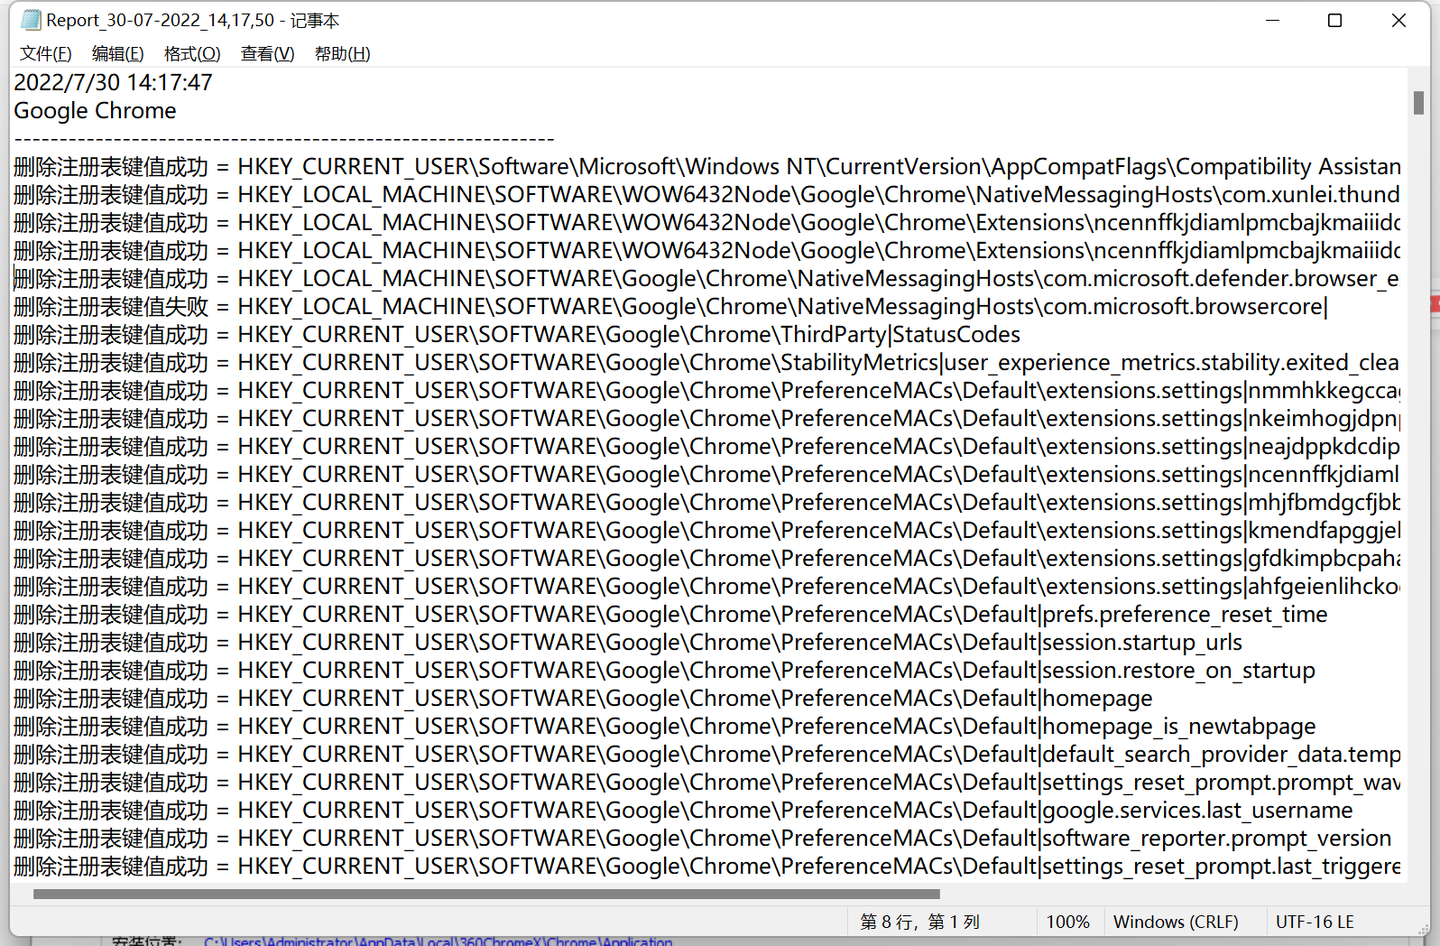Click the Notepad icon in title bar

tap(31, 20)
